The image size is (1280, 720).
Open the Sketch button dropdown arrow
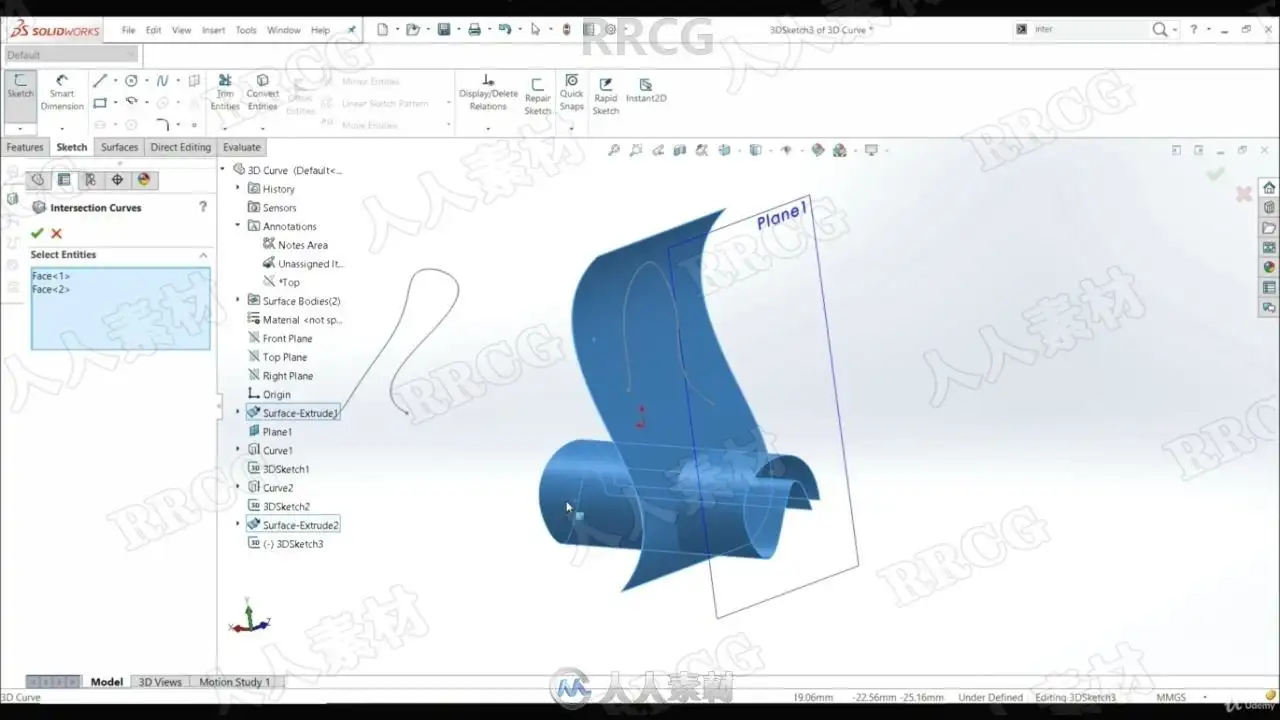click(20, 129)
